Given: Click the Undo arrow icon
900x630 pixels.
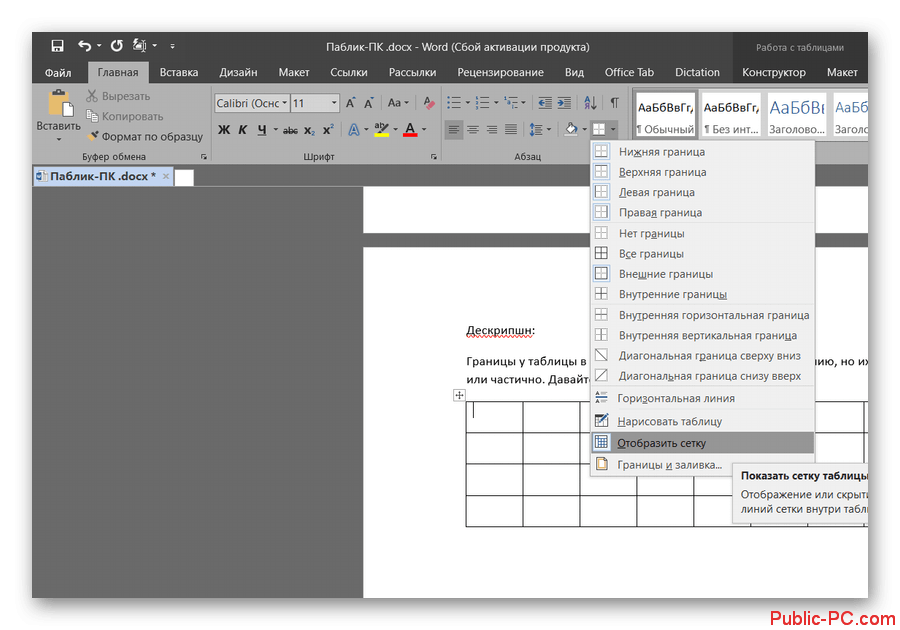Looking at the screenshot, I should [x=84, y=46].
